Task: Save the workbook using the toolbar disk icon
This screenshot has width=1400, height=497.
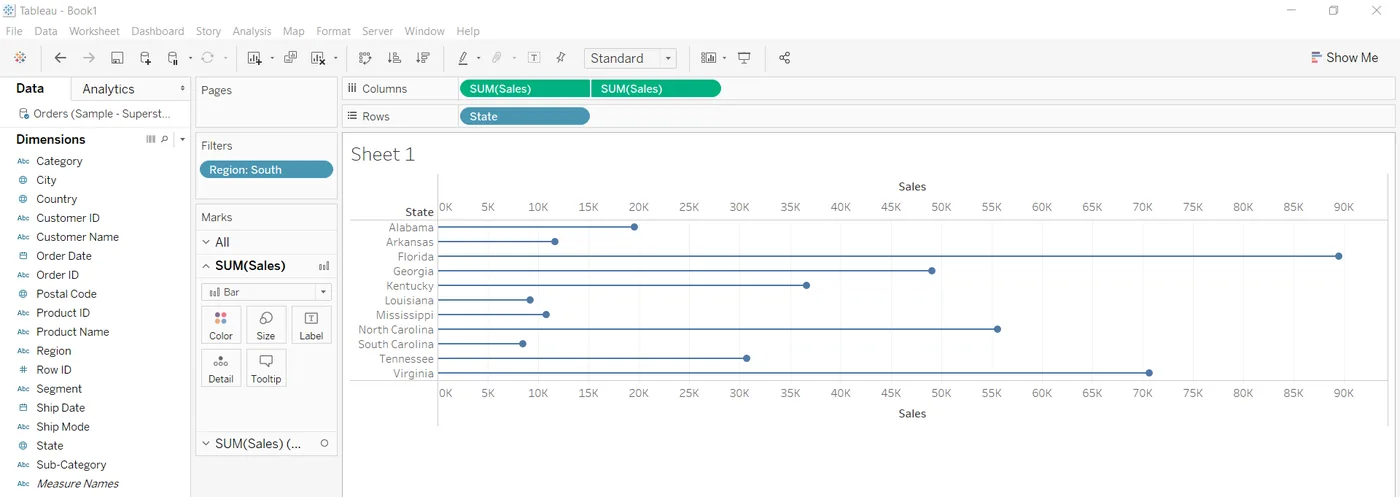Action: (x=117, y=58)
